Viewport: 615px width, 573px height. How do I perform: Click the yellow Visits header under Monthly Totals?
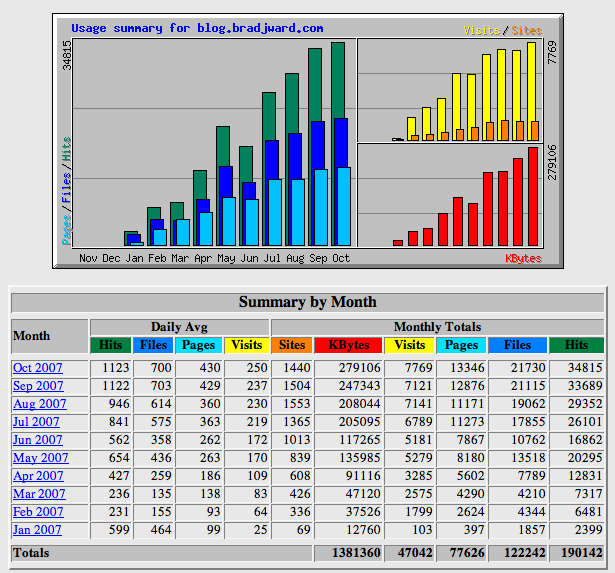point(410,345)
